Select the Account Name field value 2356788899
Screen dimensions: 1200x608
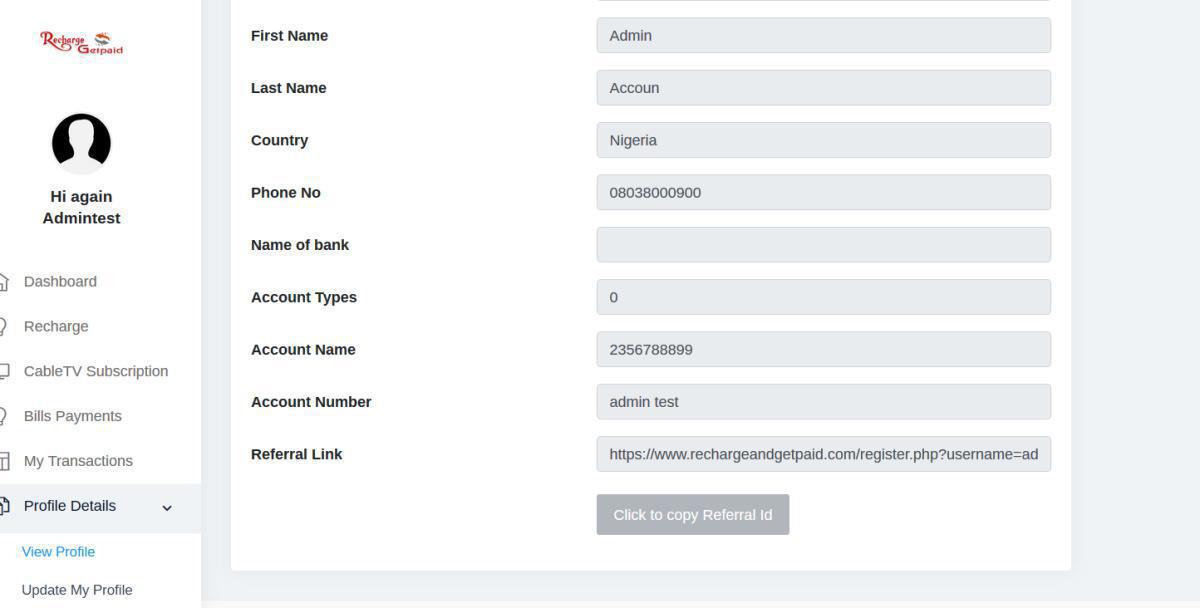[x=822, y=349]
